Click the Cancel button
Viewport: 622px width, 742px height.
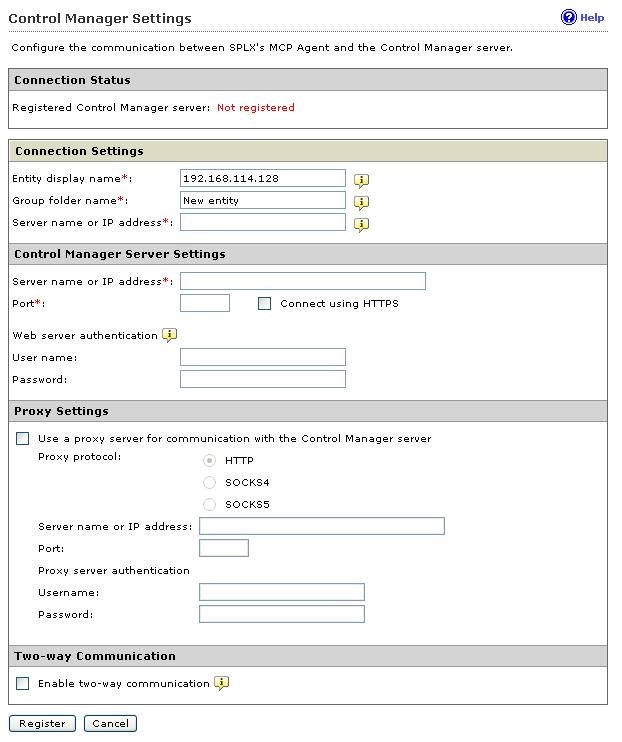pos(110,723)
